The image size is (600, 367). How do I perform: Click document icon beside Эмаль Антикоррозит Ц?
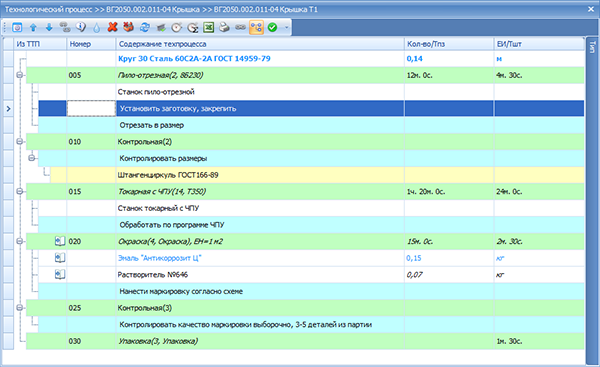tap(60, 258)
